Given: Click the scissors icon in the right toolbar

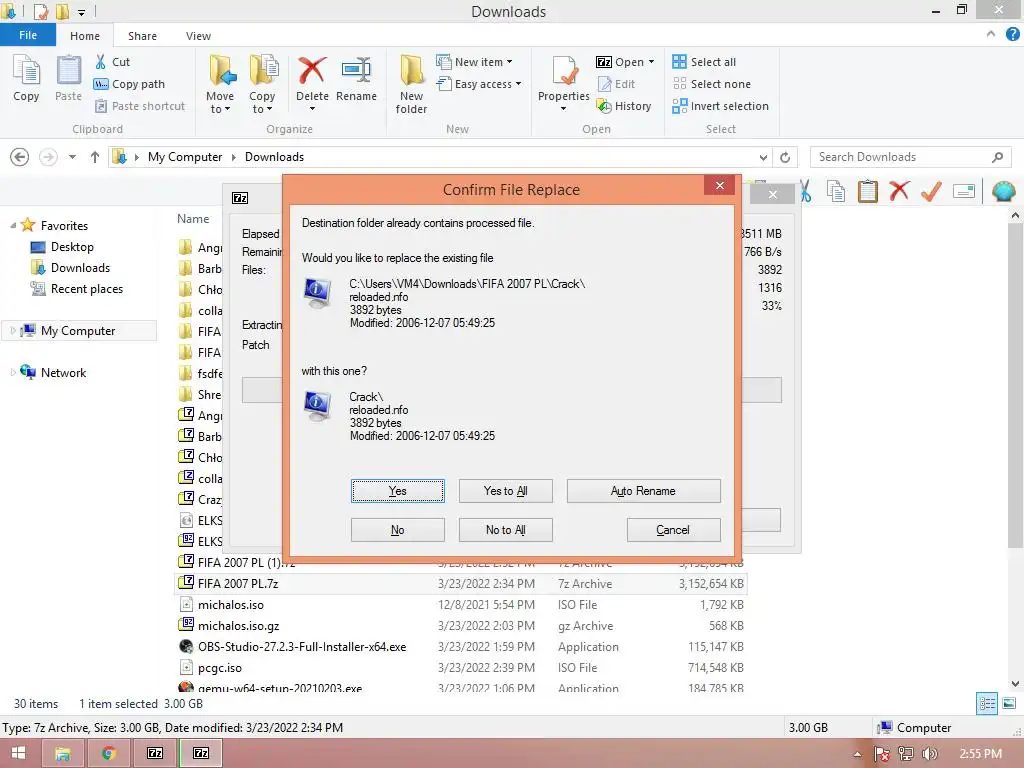Looking at the screenshot, I should click(x=805, y=191).
